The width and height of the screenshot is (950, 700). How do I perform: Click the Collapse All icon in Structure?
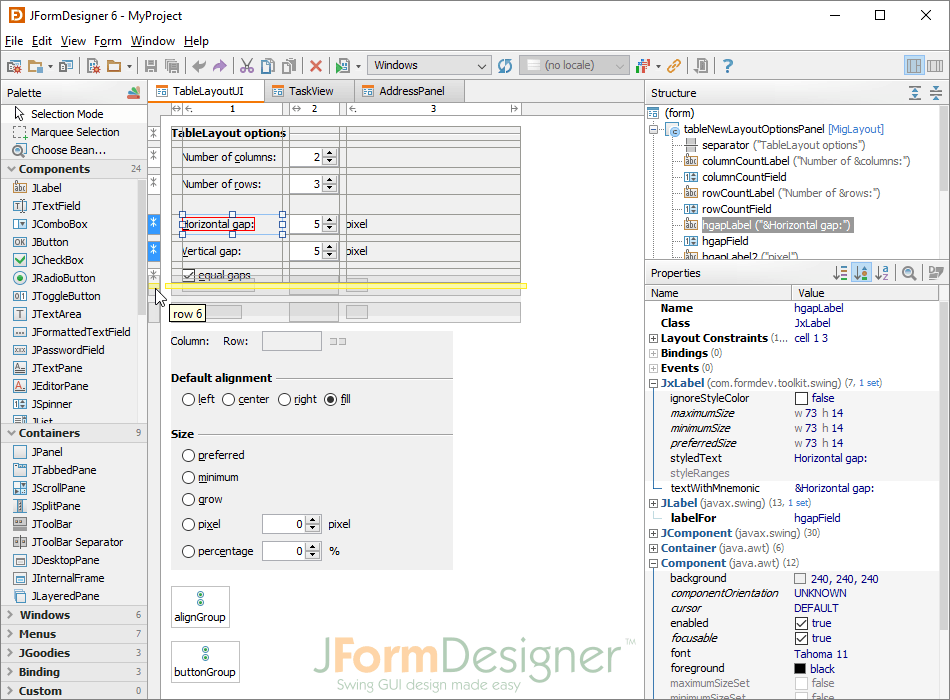pyautogui.click(x=936, y=93)
